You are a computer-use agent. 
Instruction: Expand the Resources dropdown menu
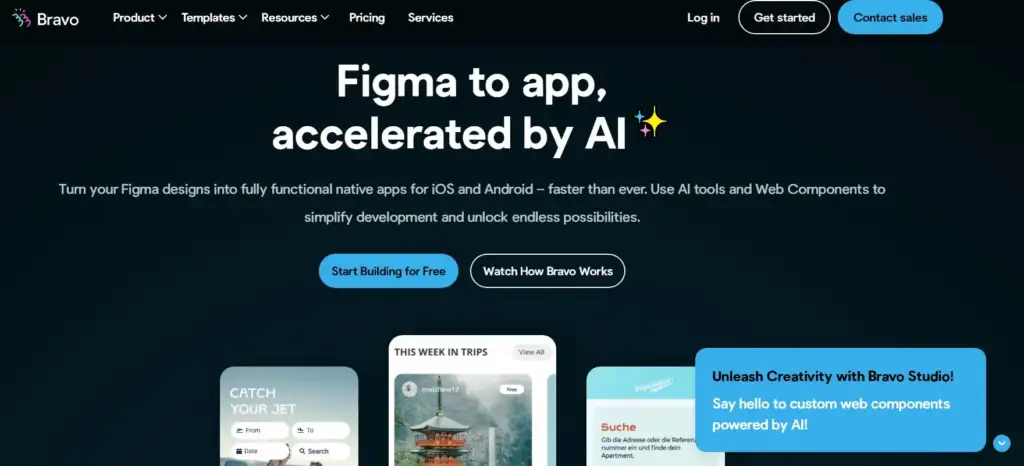(295, 18)
